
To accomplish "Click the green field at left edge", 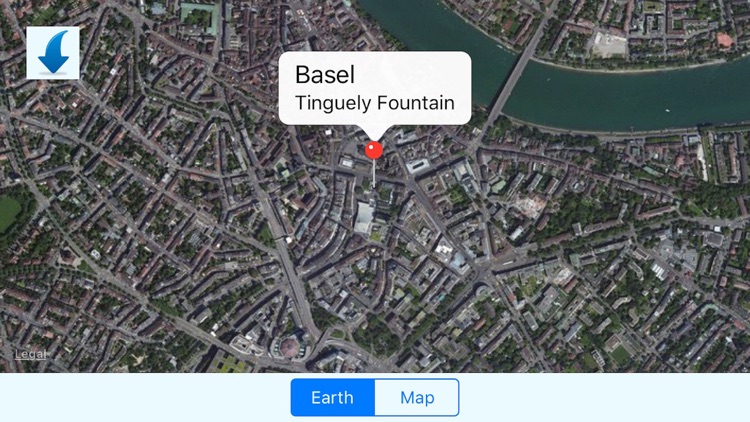I will 10,213.
